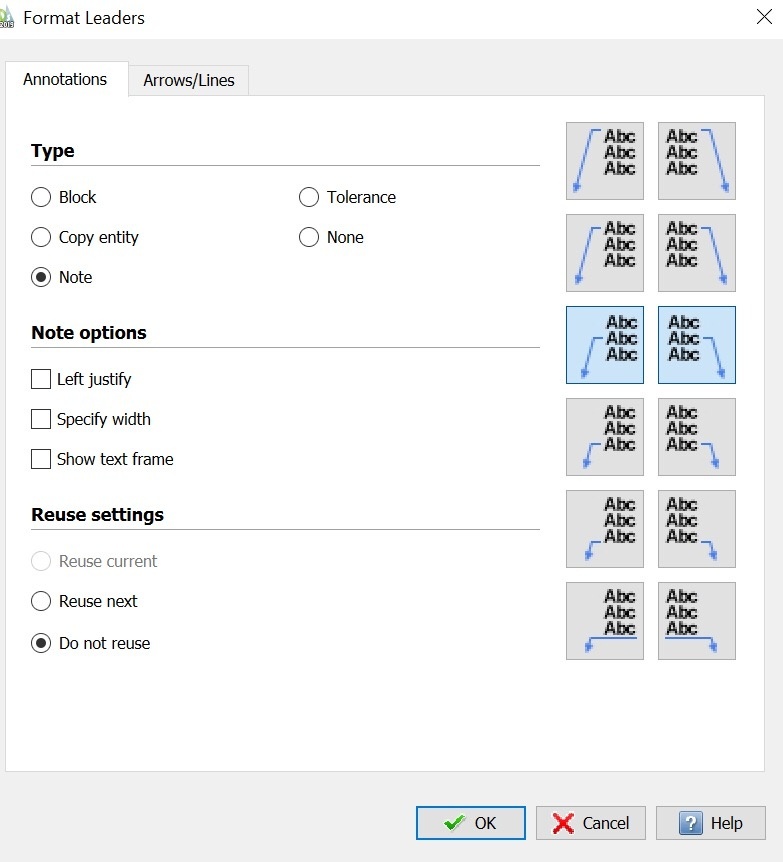Select the top-row right-pointing leader style icon

click(697, 161)
